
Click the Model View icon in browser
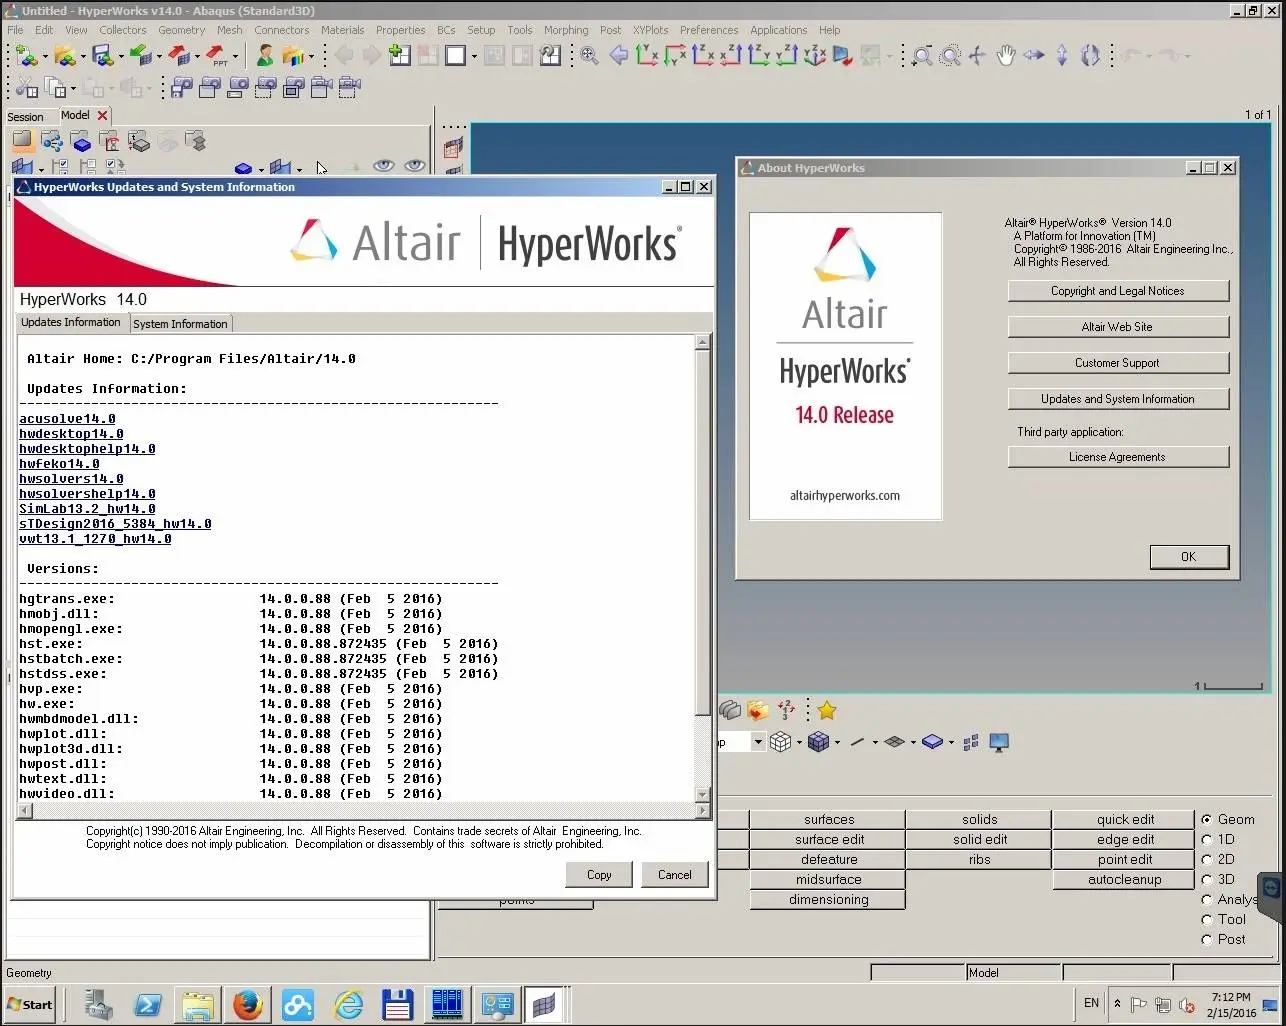[22, 142]
